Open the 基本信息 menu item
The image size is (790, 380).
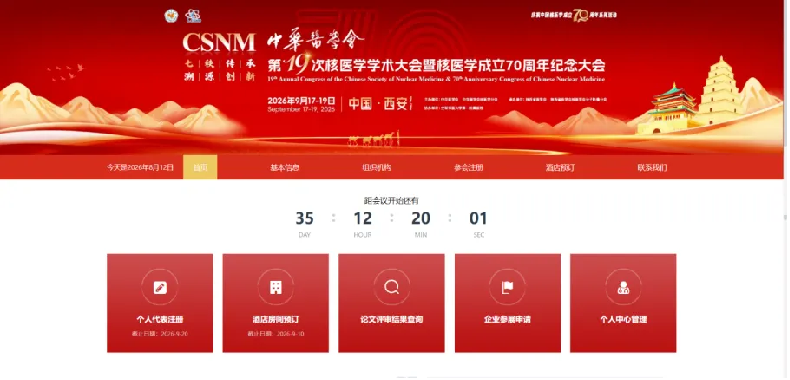tap(285, 167)
